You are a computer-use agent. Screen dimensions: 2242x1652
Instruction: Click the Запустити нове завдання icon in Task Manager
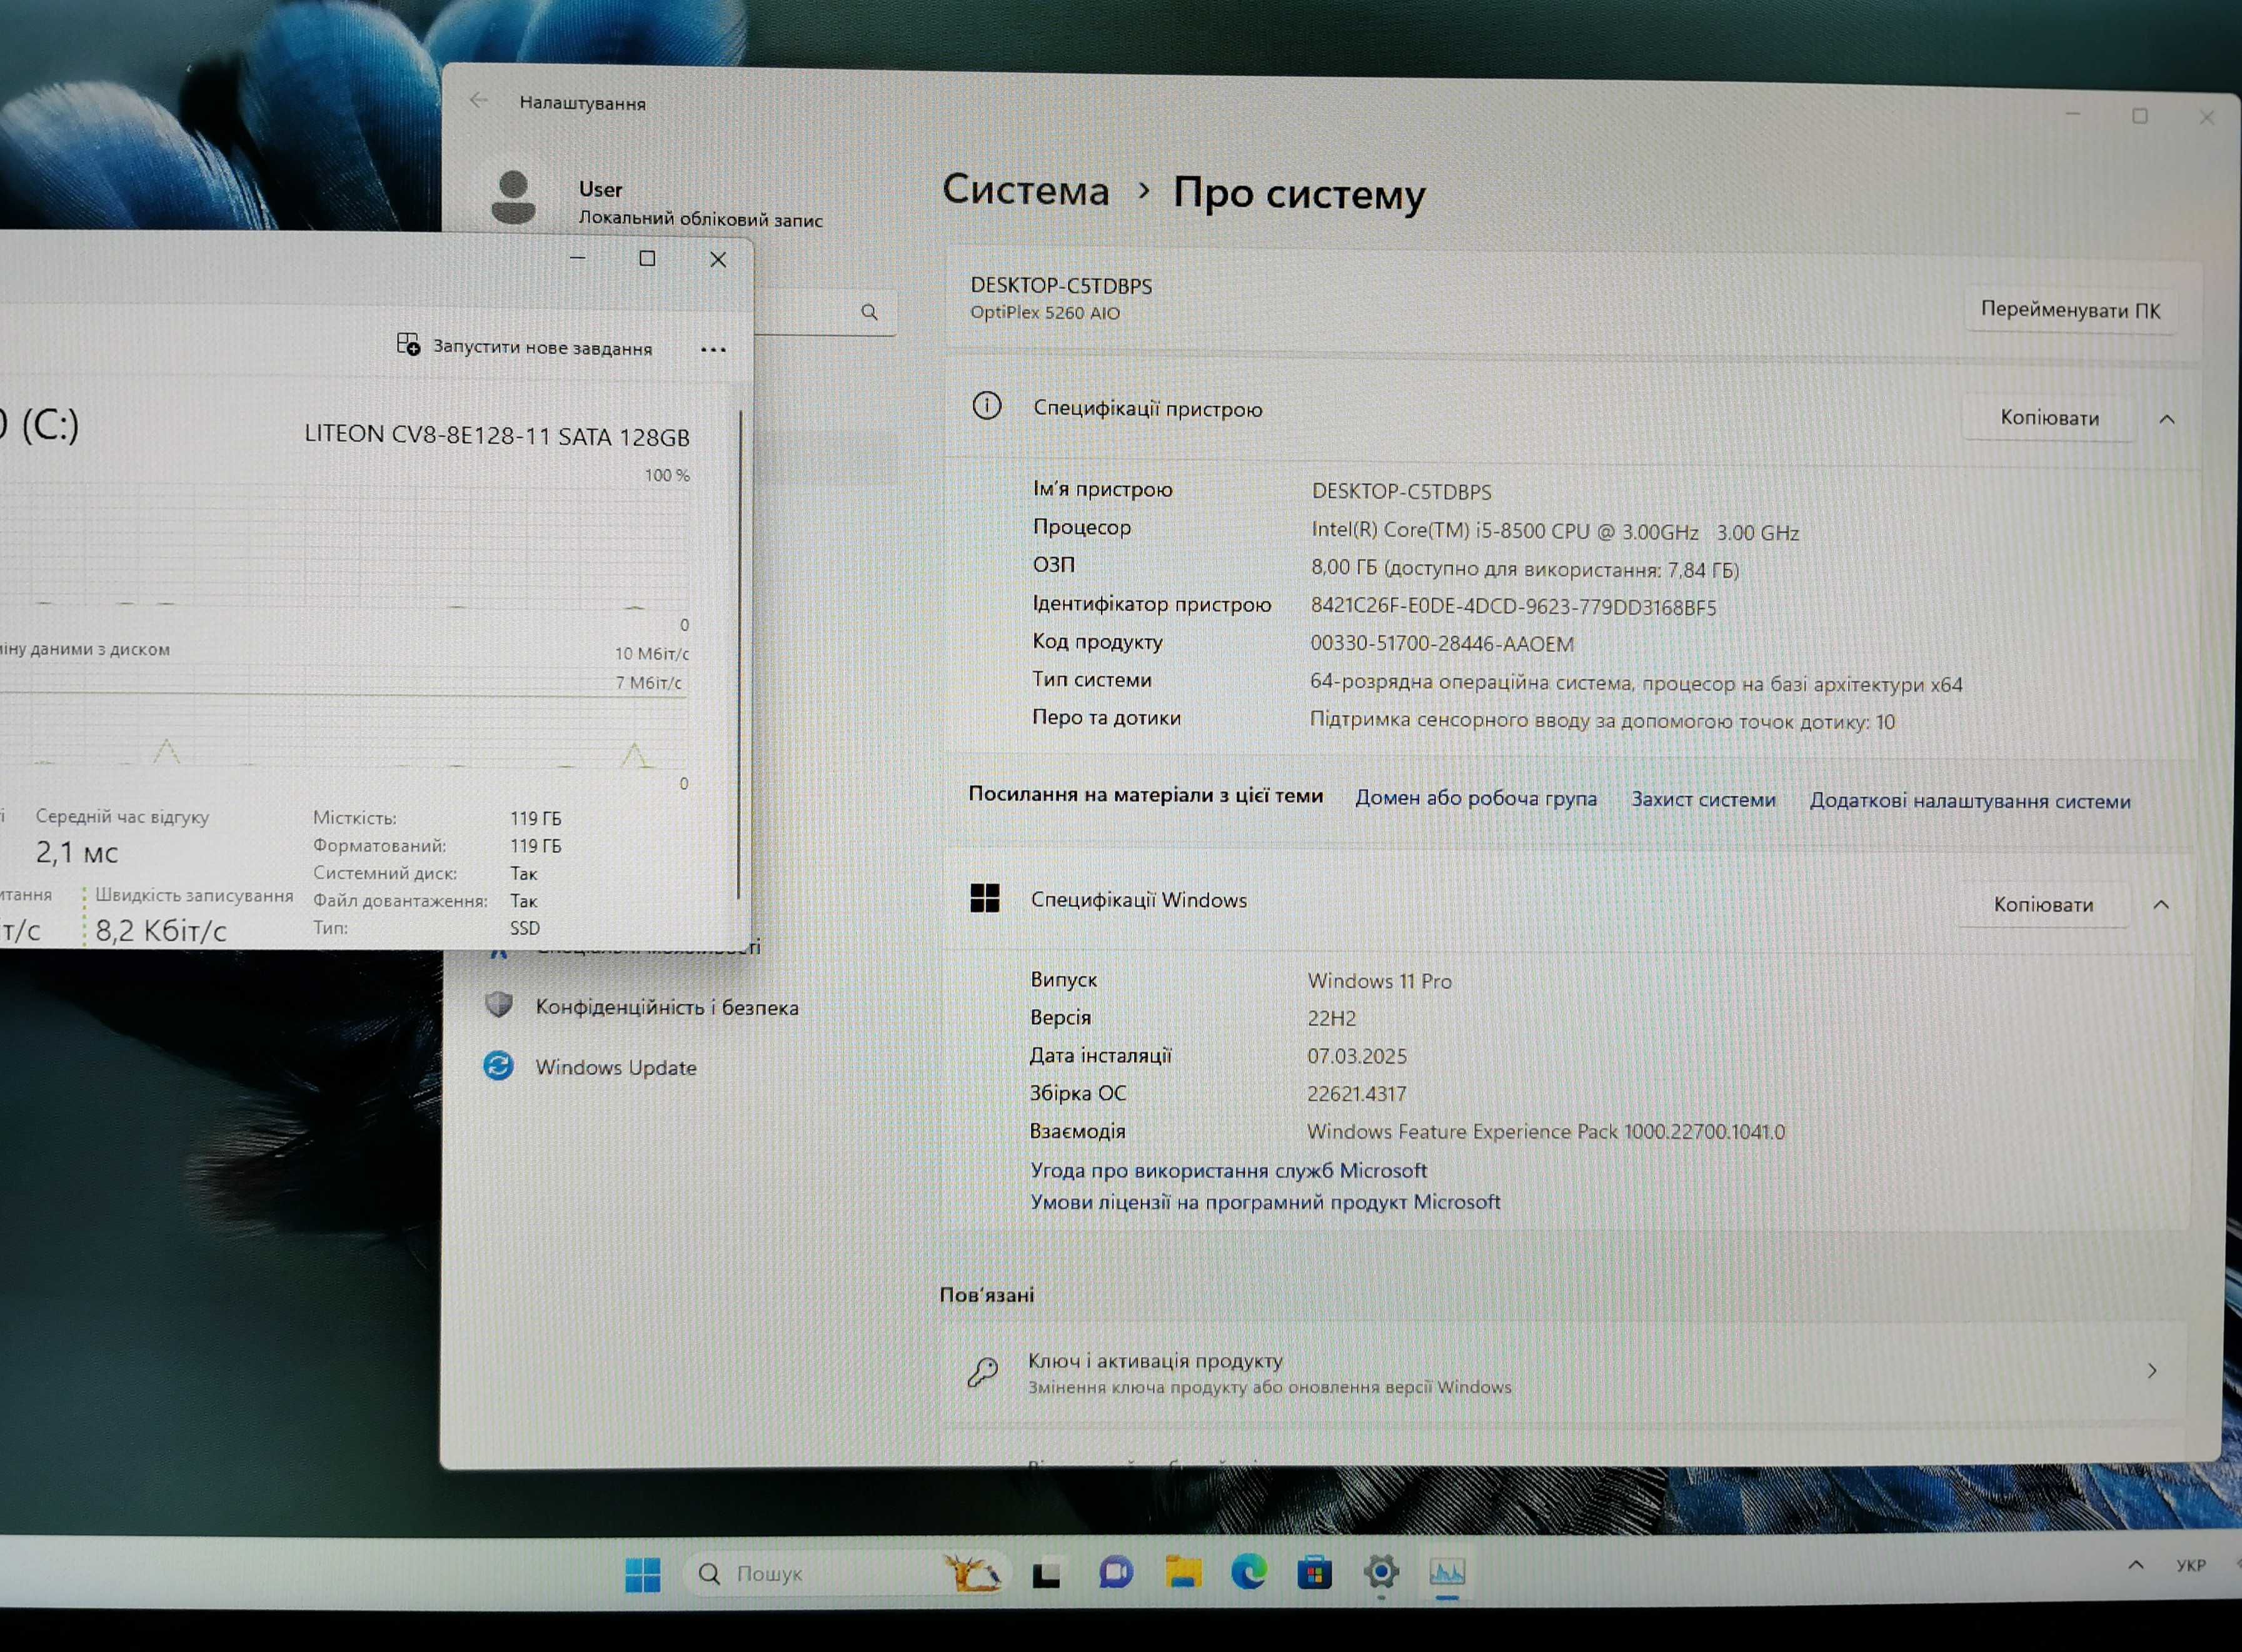pos(408,344)
